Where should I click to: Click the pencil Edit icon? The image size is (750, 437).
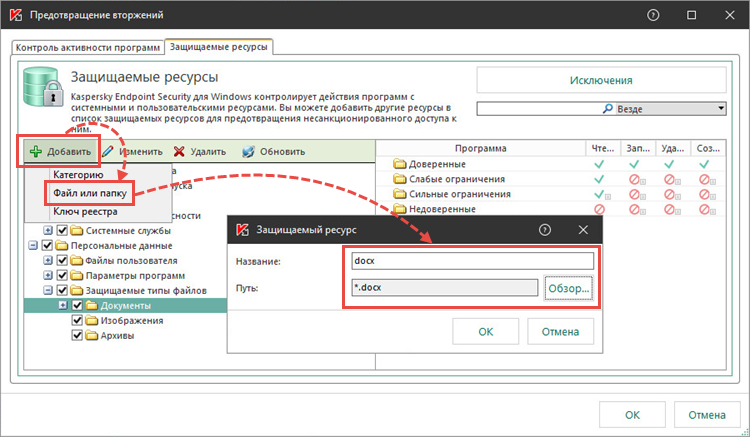coord(108,152)
